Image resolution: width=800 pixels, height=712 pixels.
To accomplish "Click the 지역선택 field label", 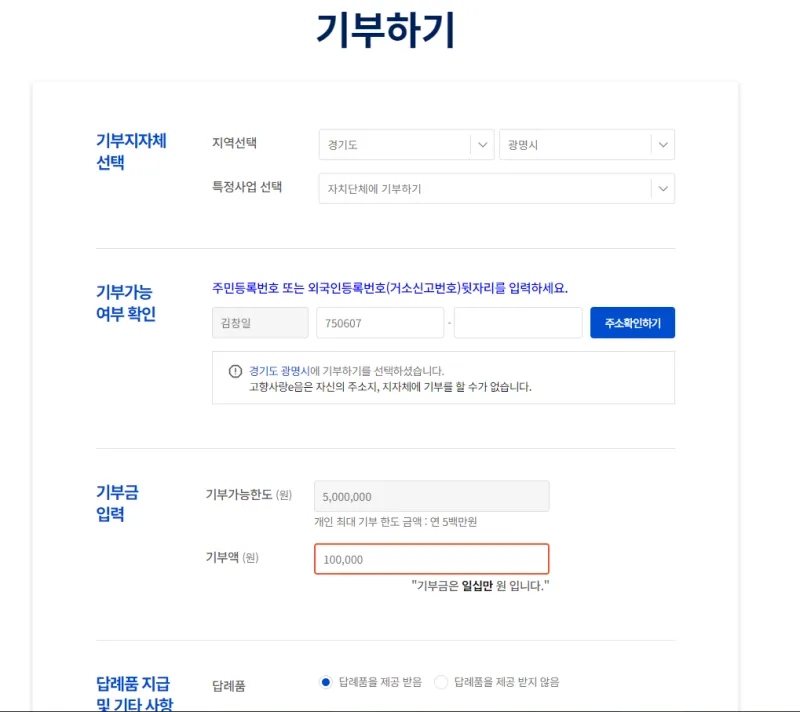I will pos(234,143).
